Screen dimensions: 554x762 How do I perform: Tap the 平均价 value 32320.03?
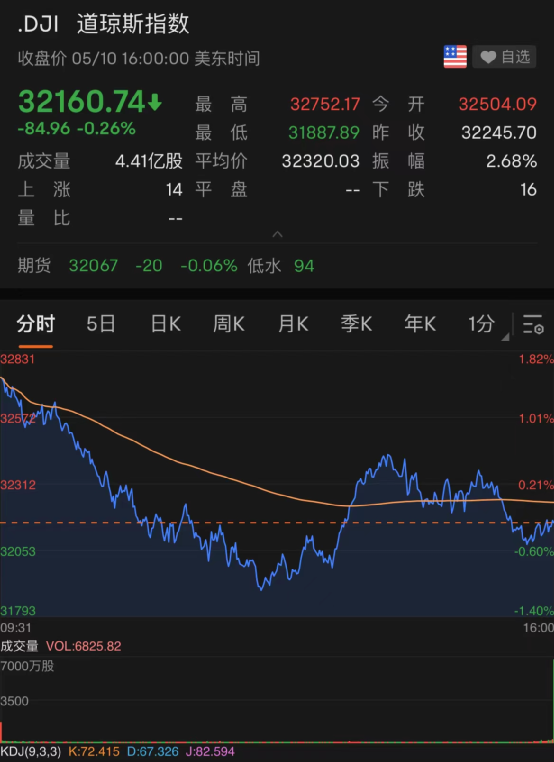[x=321, y=161]
